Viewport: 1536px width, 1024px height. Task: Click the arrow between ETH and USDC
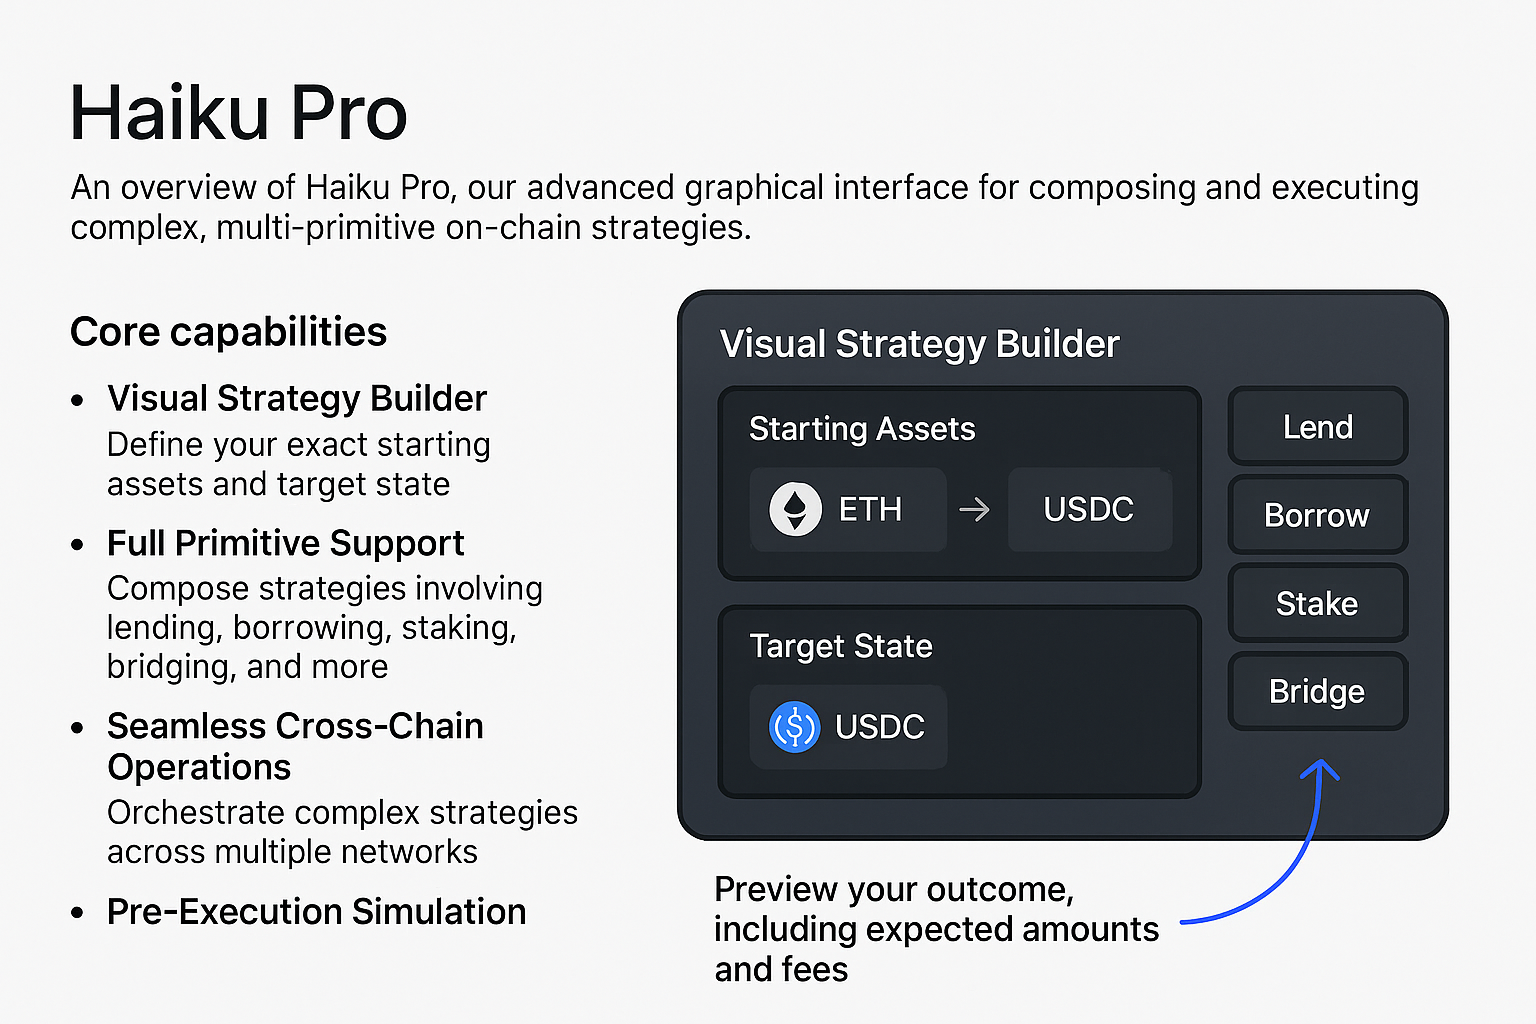click(974, 510)
